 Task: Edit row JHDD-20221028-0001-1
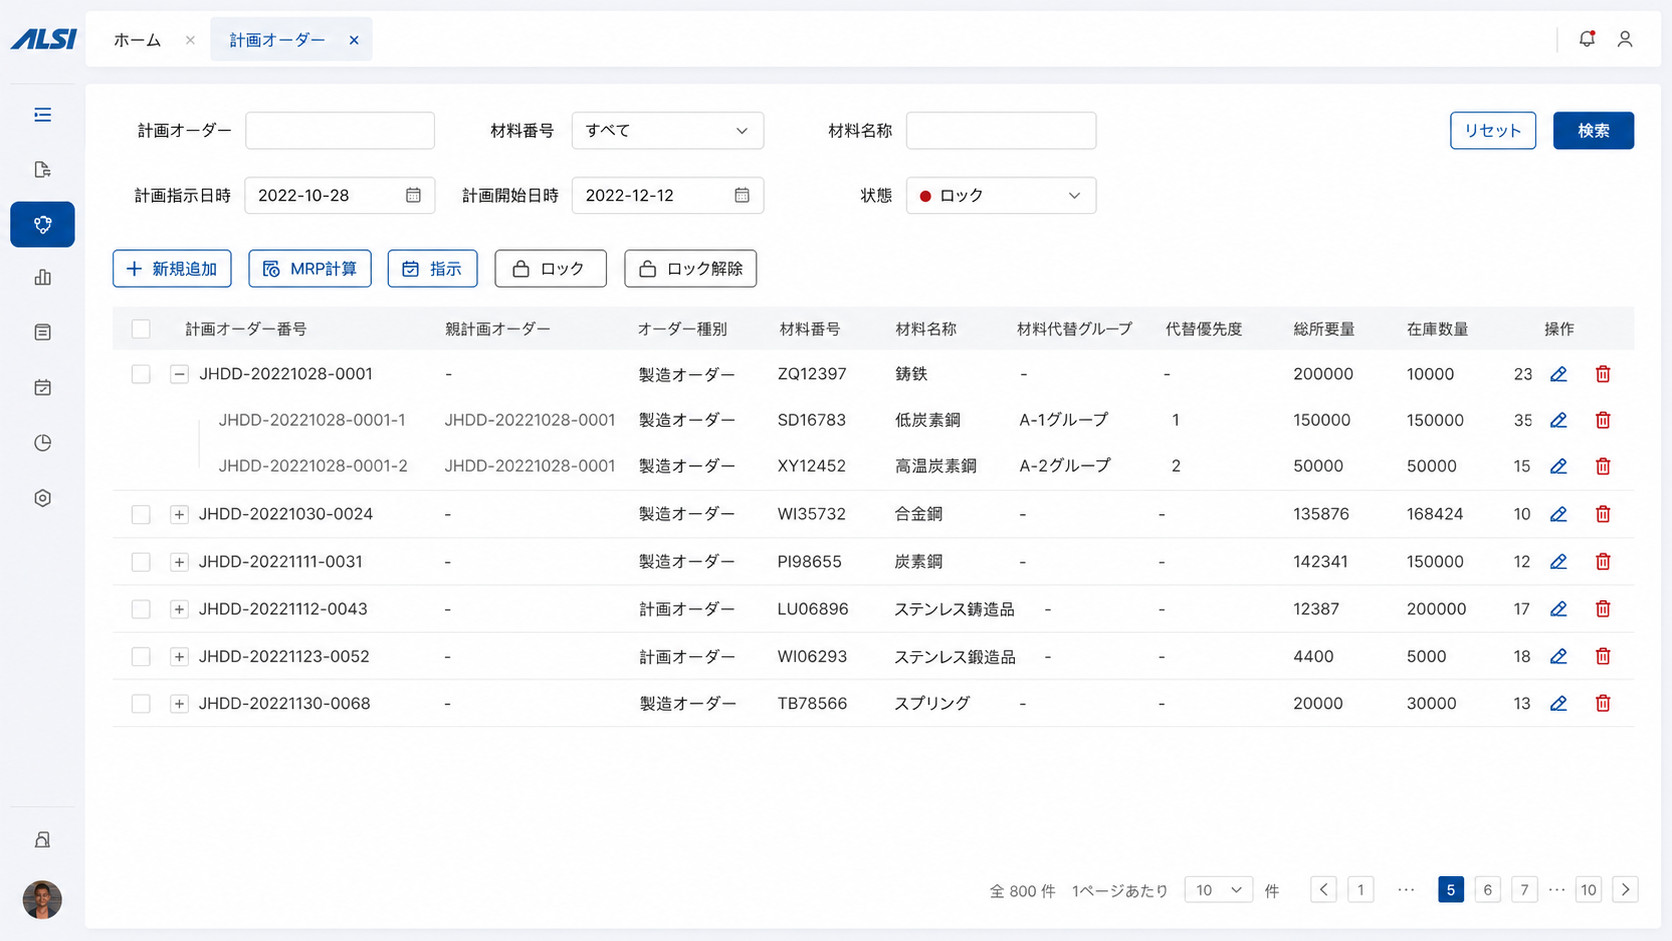click(1558, 420)
